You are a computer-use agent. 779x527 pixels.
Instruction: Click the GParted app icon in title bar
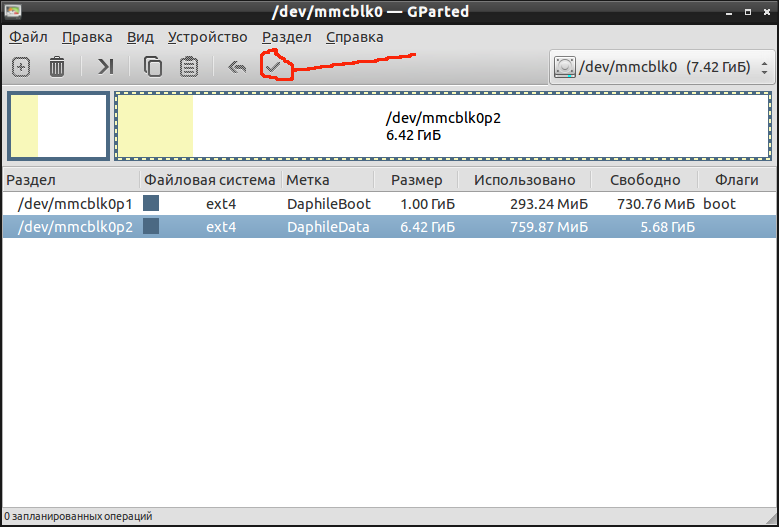[11, 11]
